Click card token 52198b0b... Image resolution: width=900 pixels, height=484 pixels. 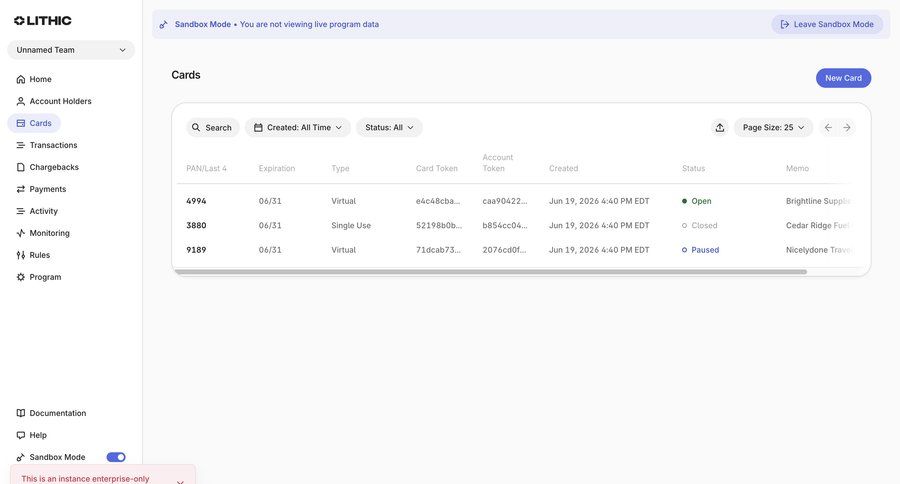click(x=439, y=225)
